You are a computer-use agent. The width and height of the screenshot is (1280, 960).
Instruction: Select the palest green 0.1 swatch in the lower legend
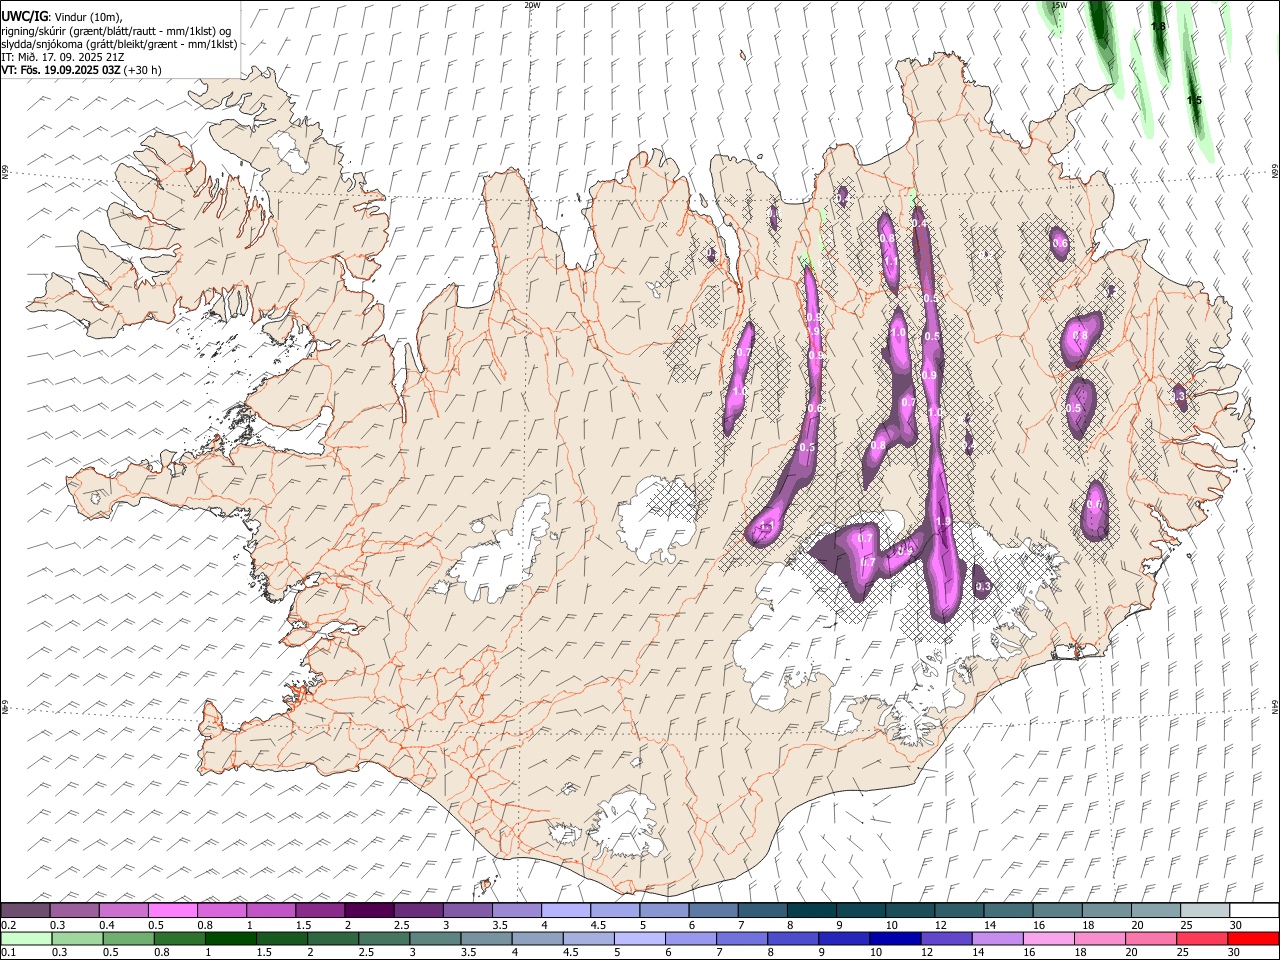click(x=26, y=938)
